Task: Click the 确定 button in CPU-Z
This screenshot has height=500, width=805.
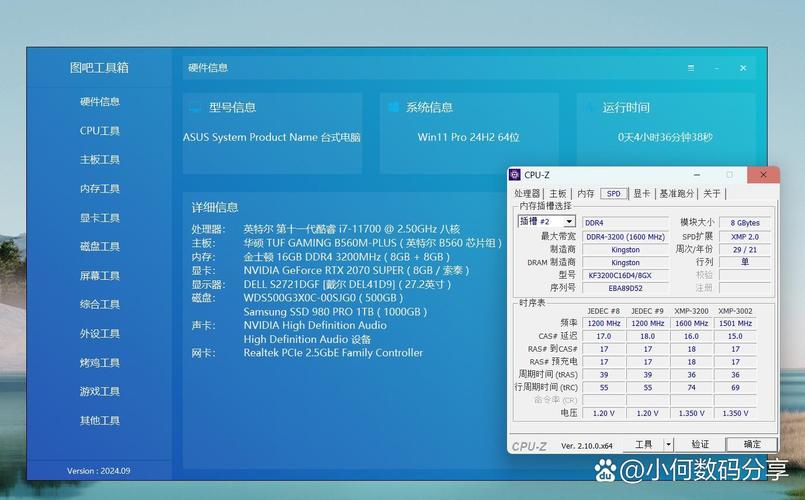Action: pyautogui.click(x=752, y=445)
